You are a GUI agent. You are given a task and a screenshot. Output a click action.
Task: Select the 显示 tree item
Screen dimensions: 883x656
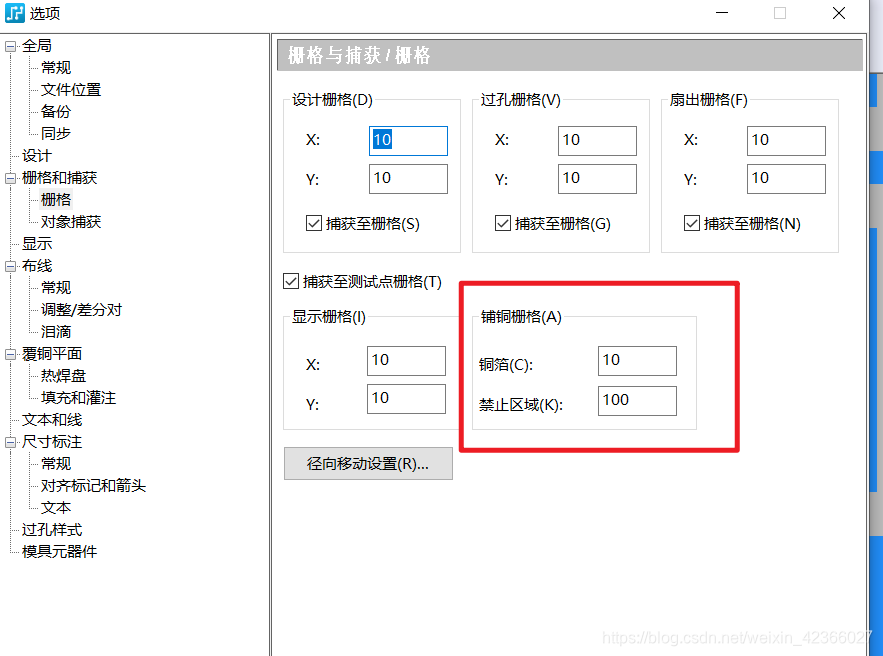pos(37,244)
